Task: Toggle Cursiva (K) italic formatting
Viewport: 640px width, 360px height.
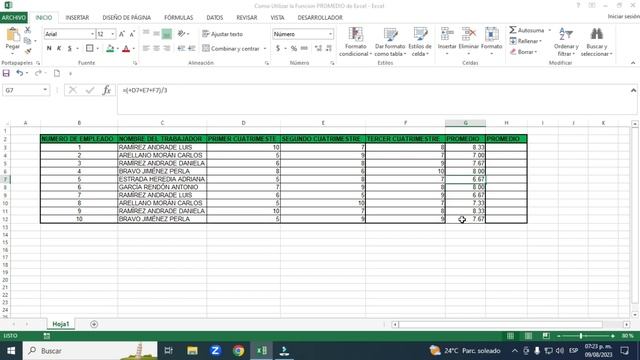Action: coord(59,48)
